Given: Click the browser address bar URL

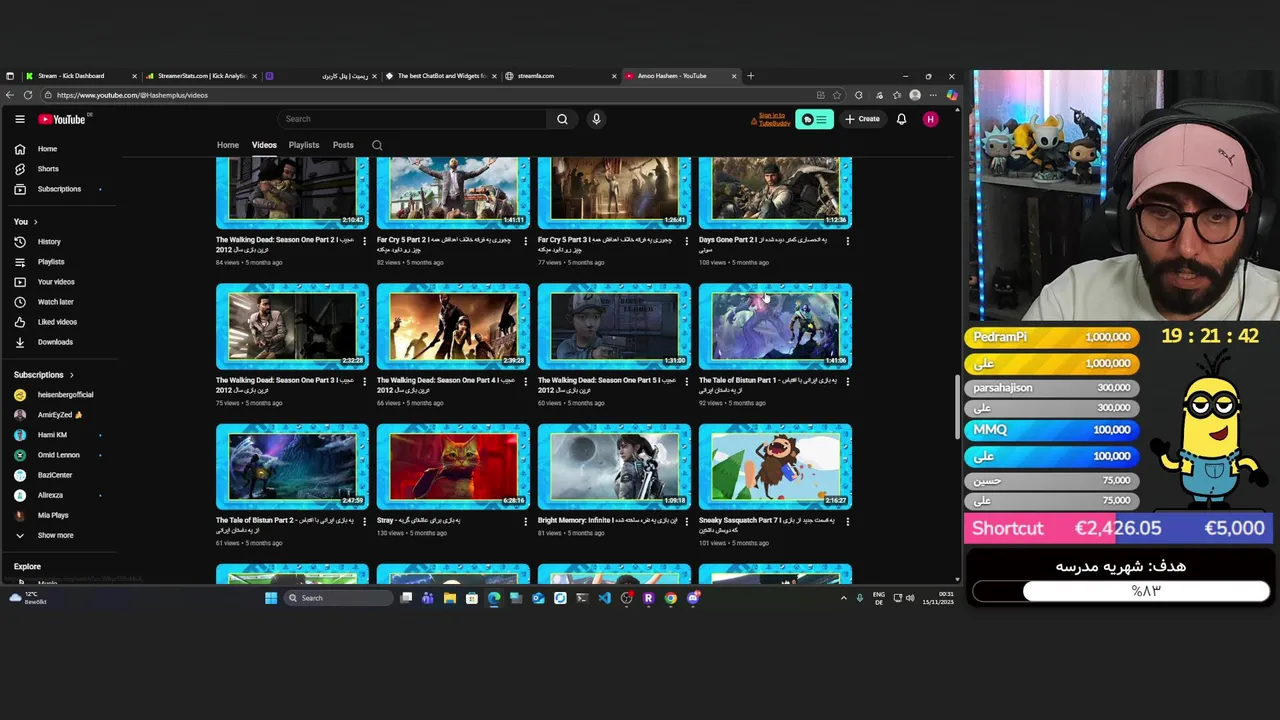Looking at the screenshot, I should 132,95.
